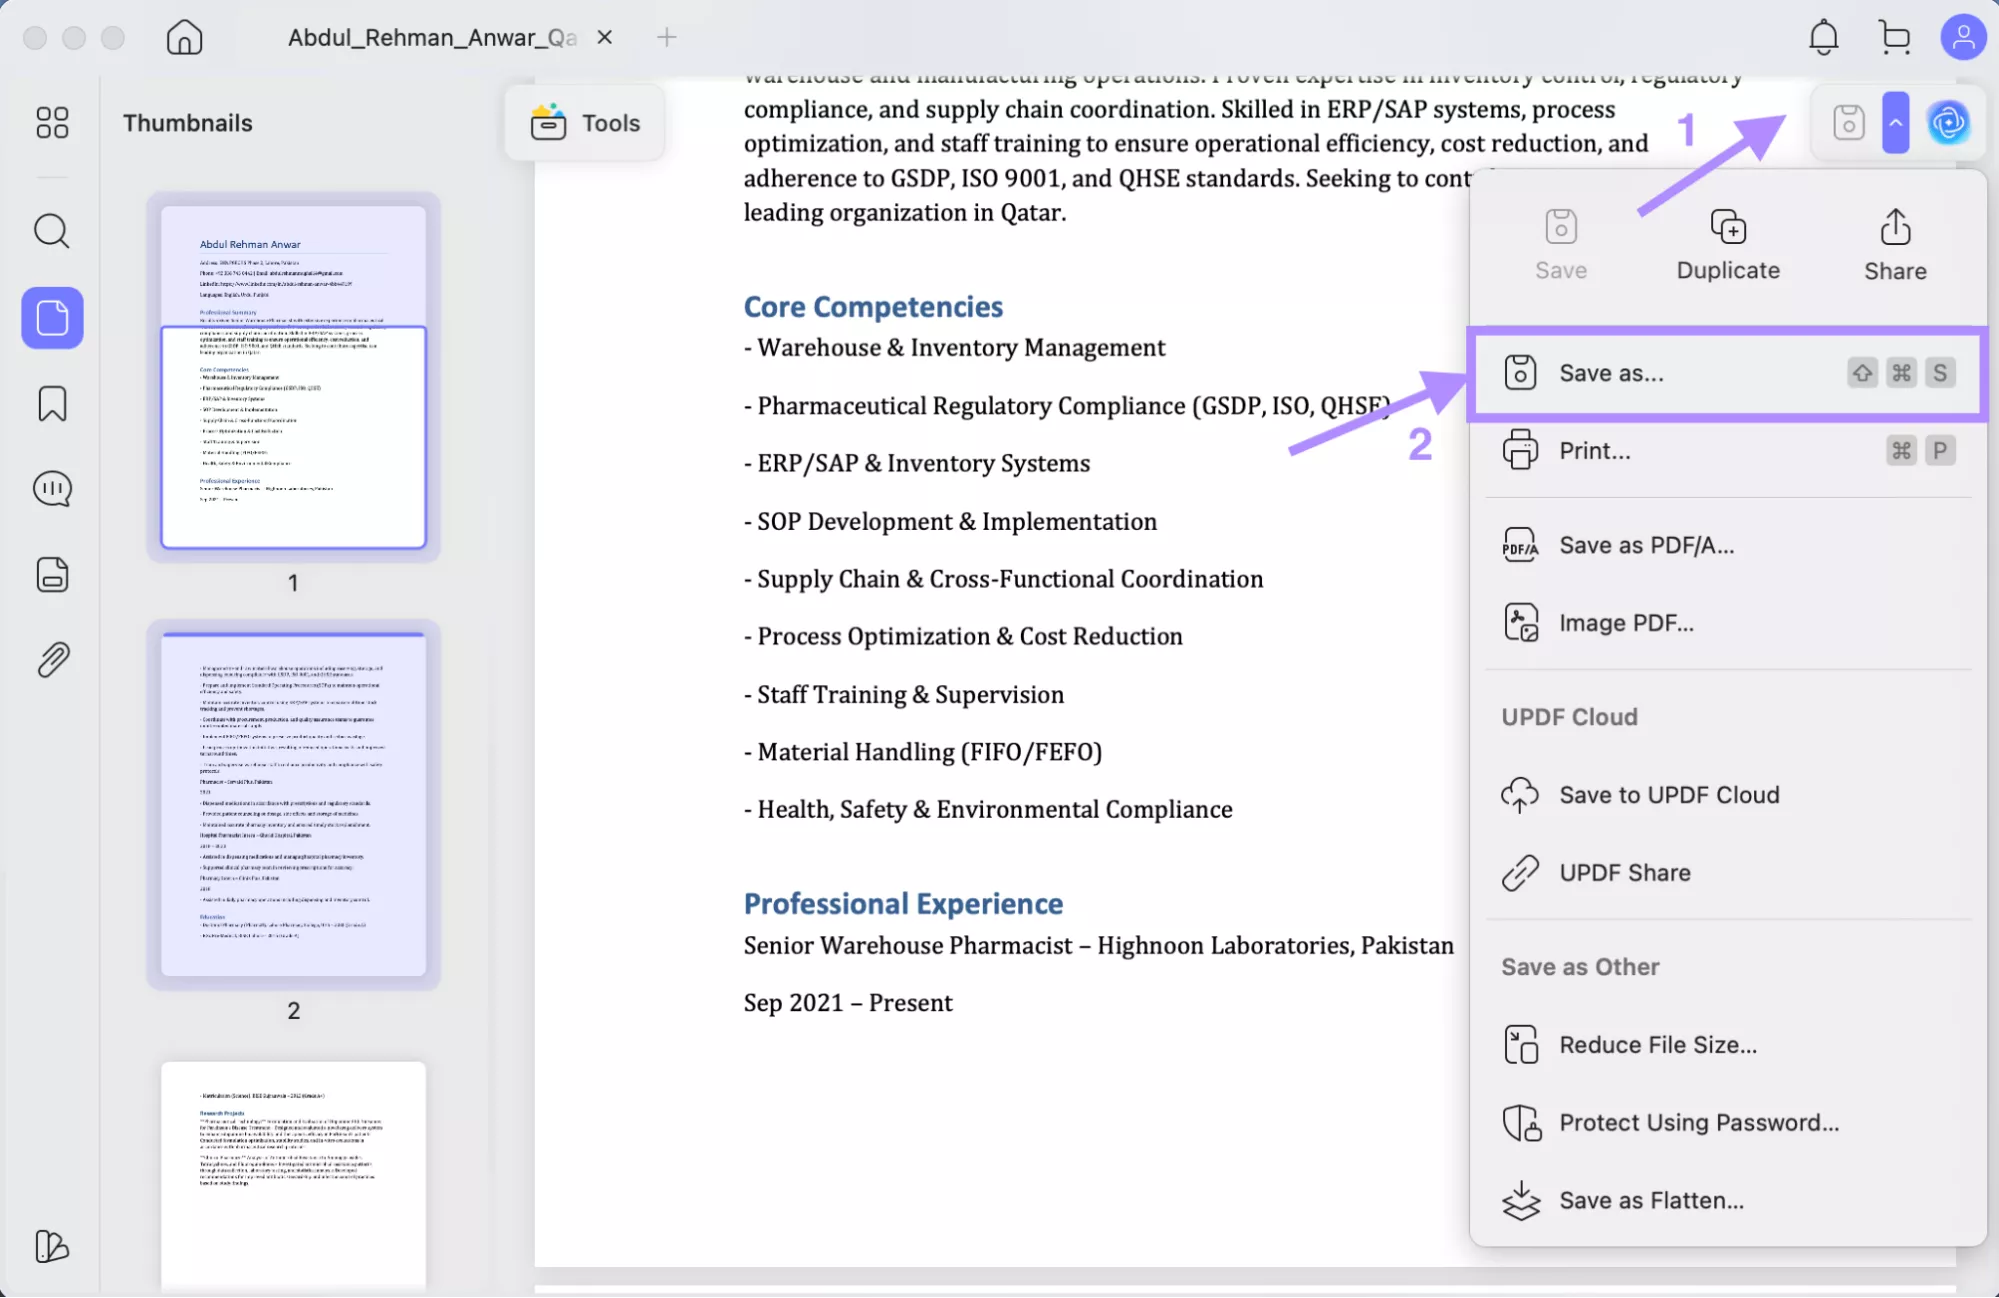Image resolution: width=1999 pixels, height=1298 pixels.
Task: Open the Attachments paperclip icon
Action: pos(52,660)
